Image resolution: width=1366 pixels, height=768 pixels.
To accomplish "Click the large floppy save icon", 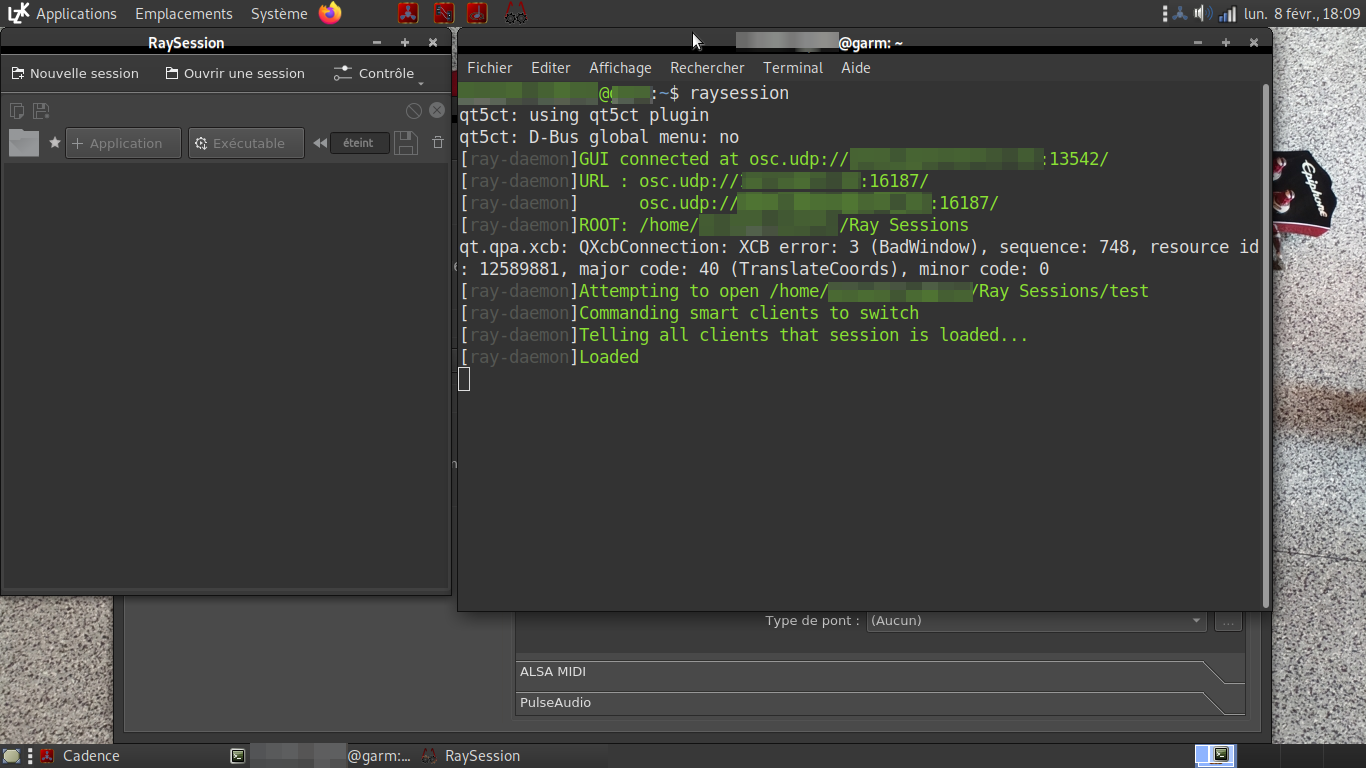I will coord(405,143).
